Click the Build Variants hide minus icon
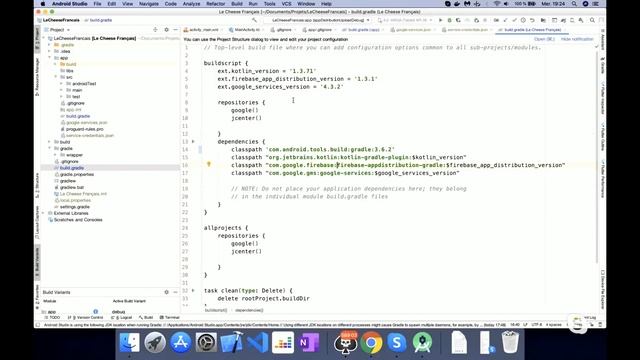Viewport: 640px width, 360px height. click(x=176, y=292)
